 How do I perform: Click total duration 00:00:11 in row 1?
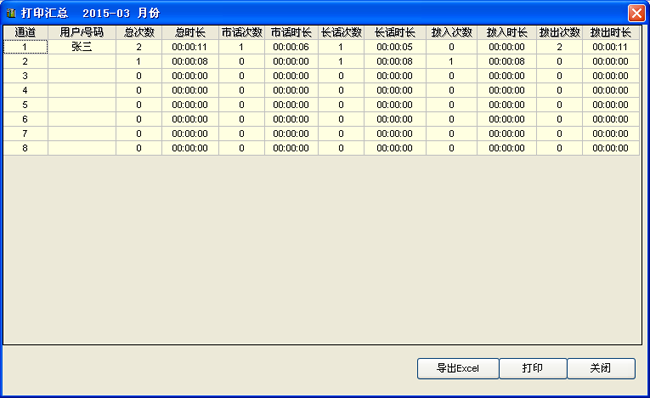coord(190,47)
